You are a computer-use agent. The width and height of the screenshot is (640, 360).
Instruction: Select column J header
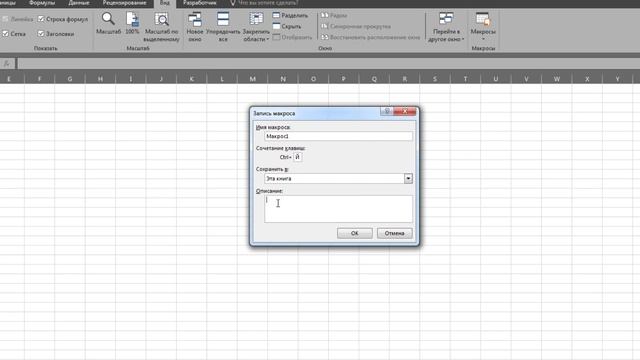(x=161, y=79)
